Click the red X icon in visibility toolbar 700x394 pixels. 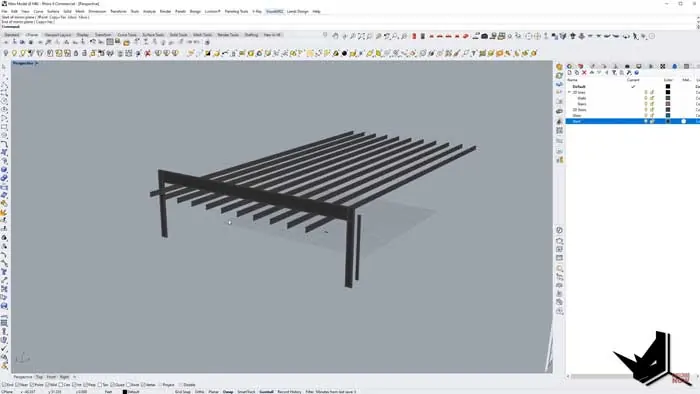pyautogui.click(x=147, y=53)
